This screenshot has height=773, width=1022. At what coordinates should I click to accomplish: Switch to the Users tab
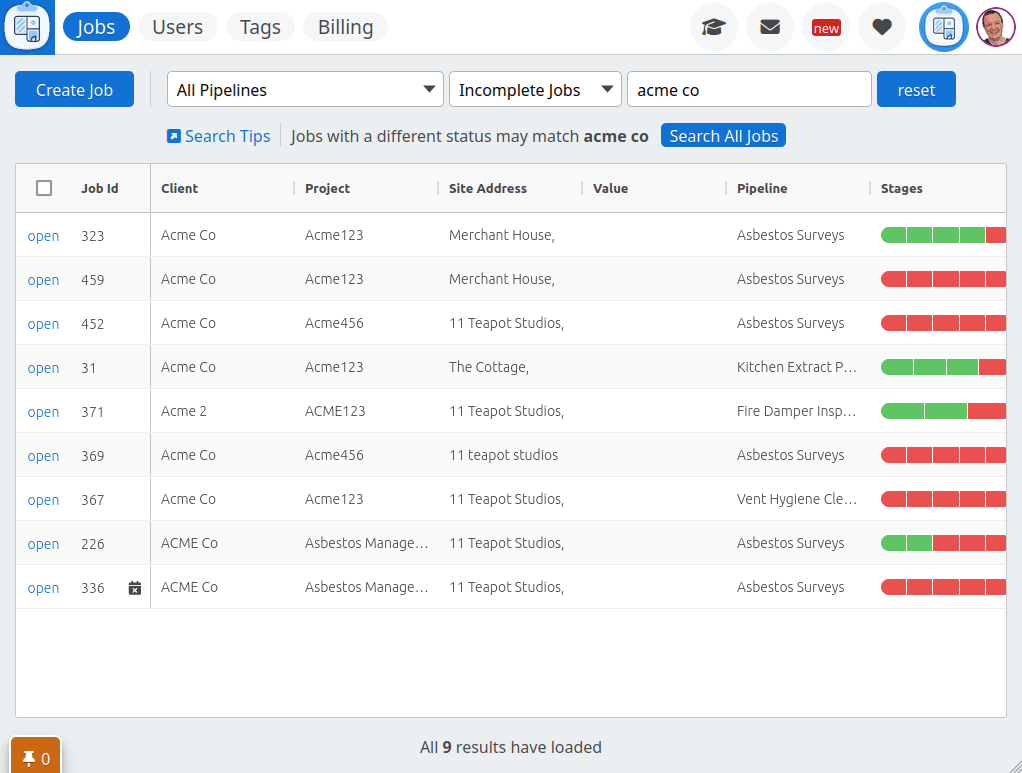[x=177, y=27]
